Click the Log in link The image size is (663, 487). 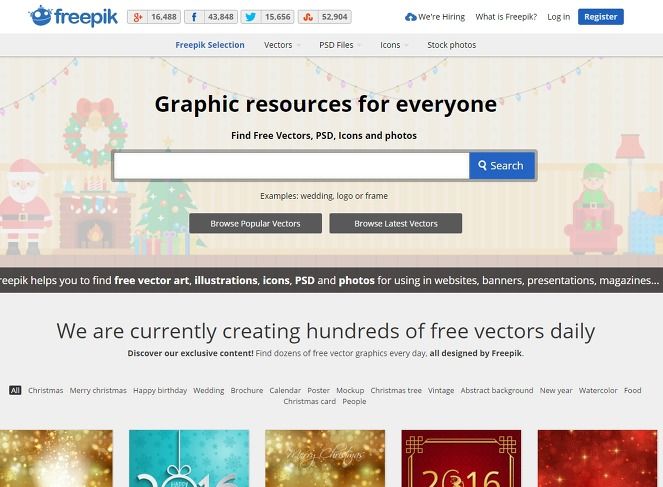(x=559, y=17)
